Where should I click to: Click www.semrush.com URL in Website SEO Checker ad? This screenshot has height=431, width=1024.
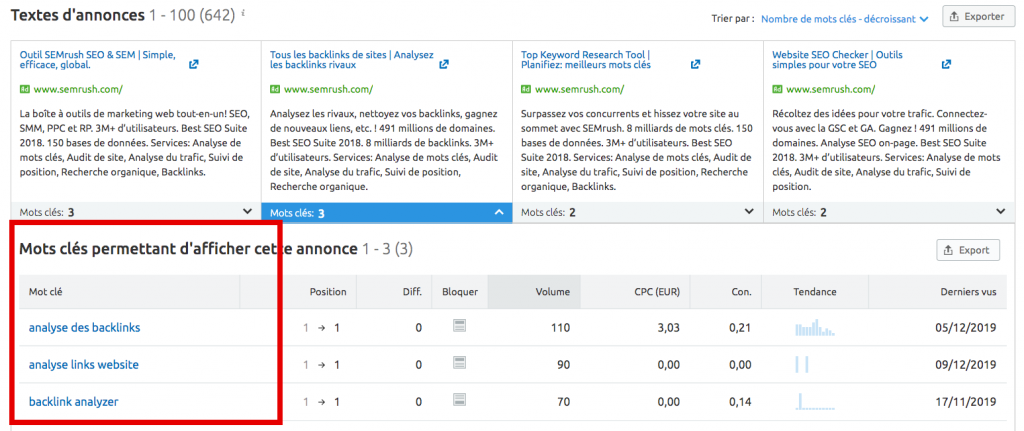tap(831, 89)
